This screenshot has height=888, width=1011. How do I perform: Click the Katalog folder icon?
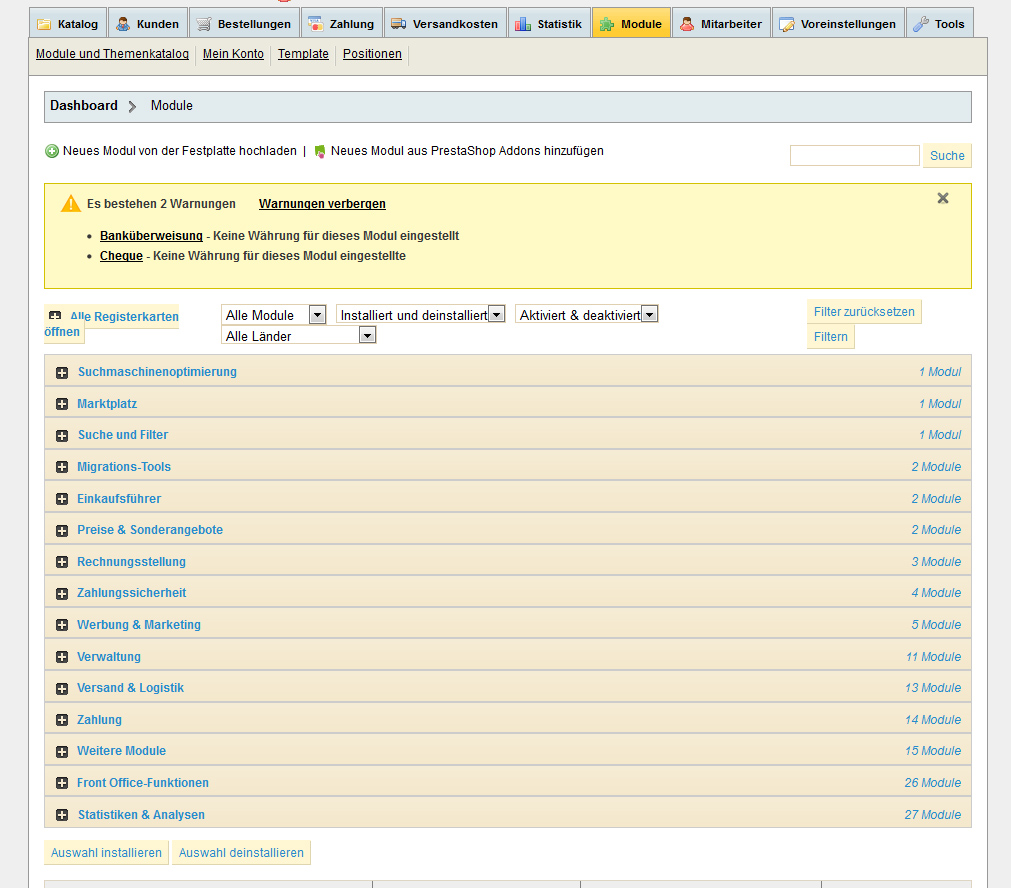point(44,25)
